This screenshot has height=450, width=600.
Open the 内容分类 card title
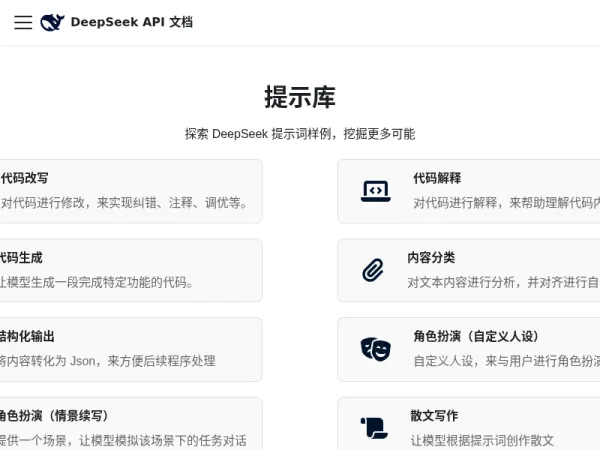431,258
